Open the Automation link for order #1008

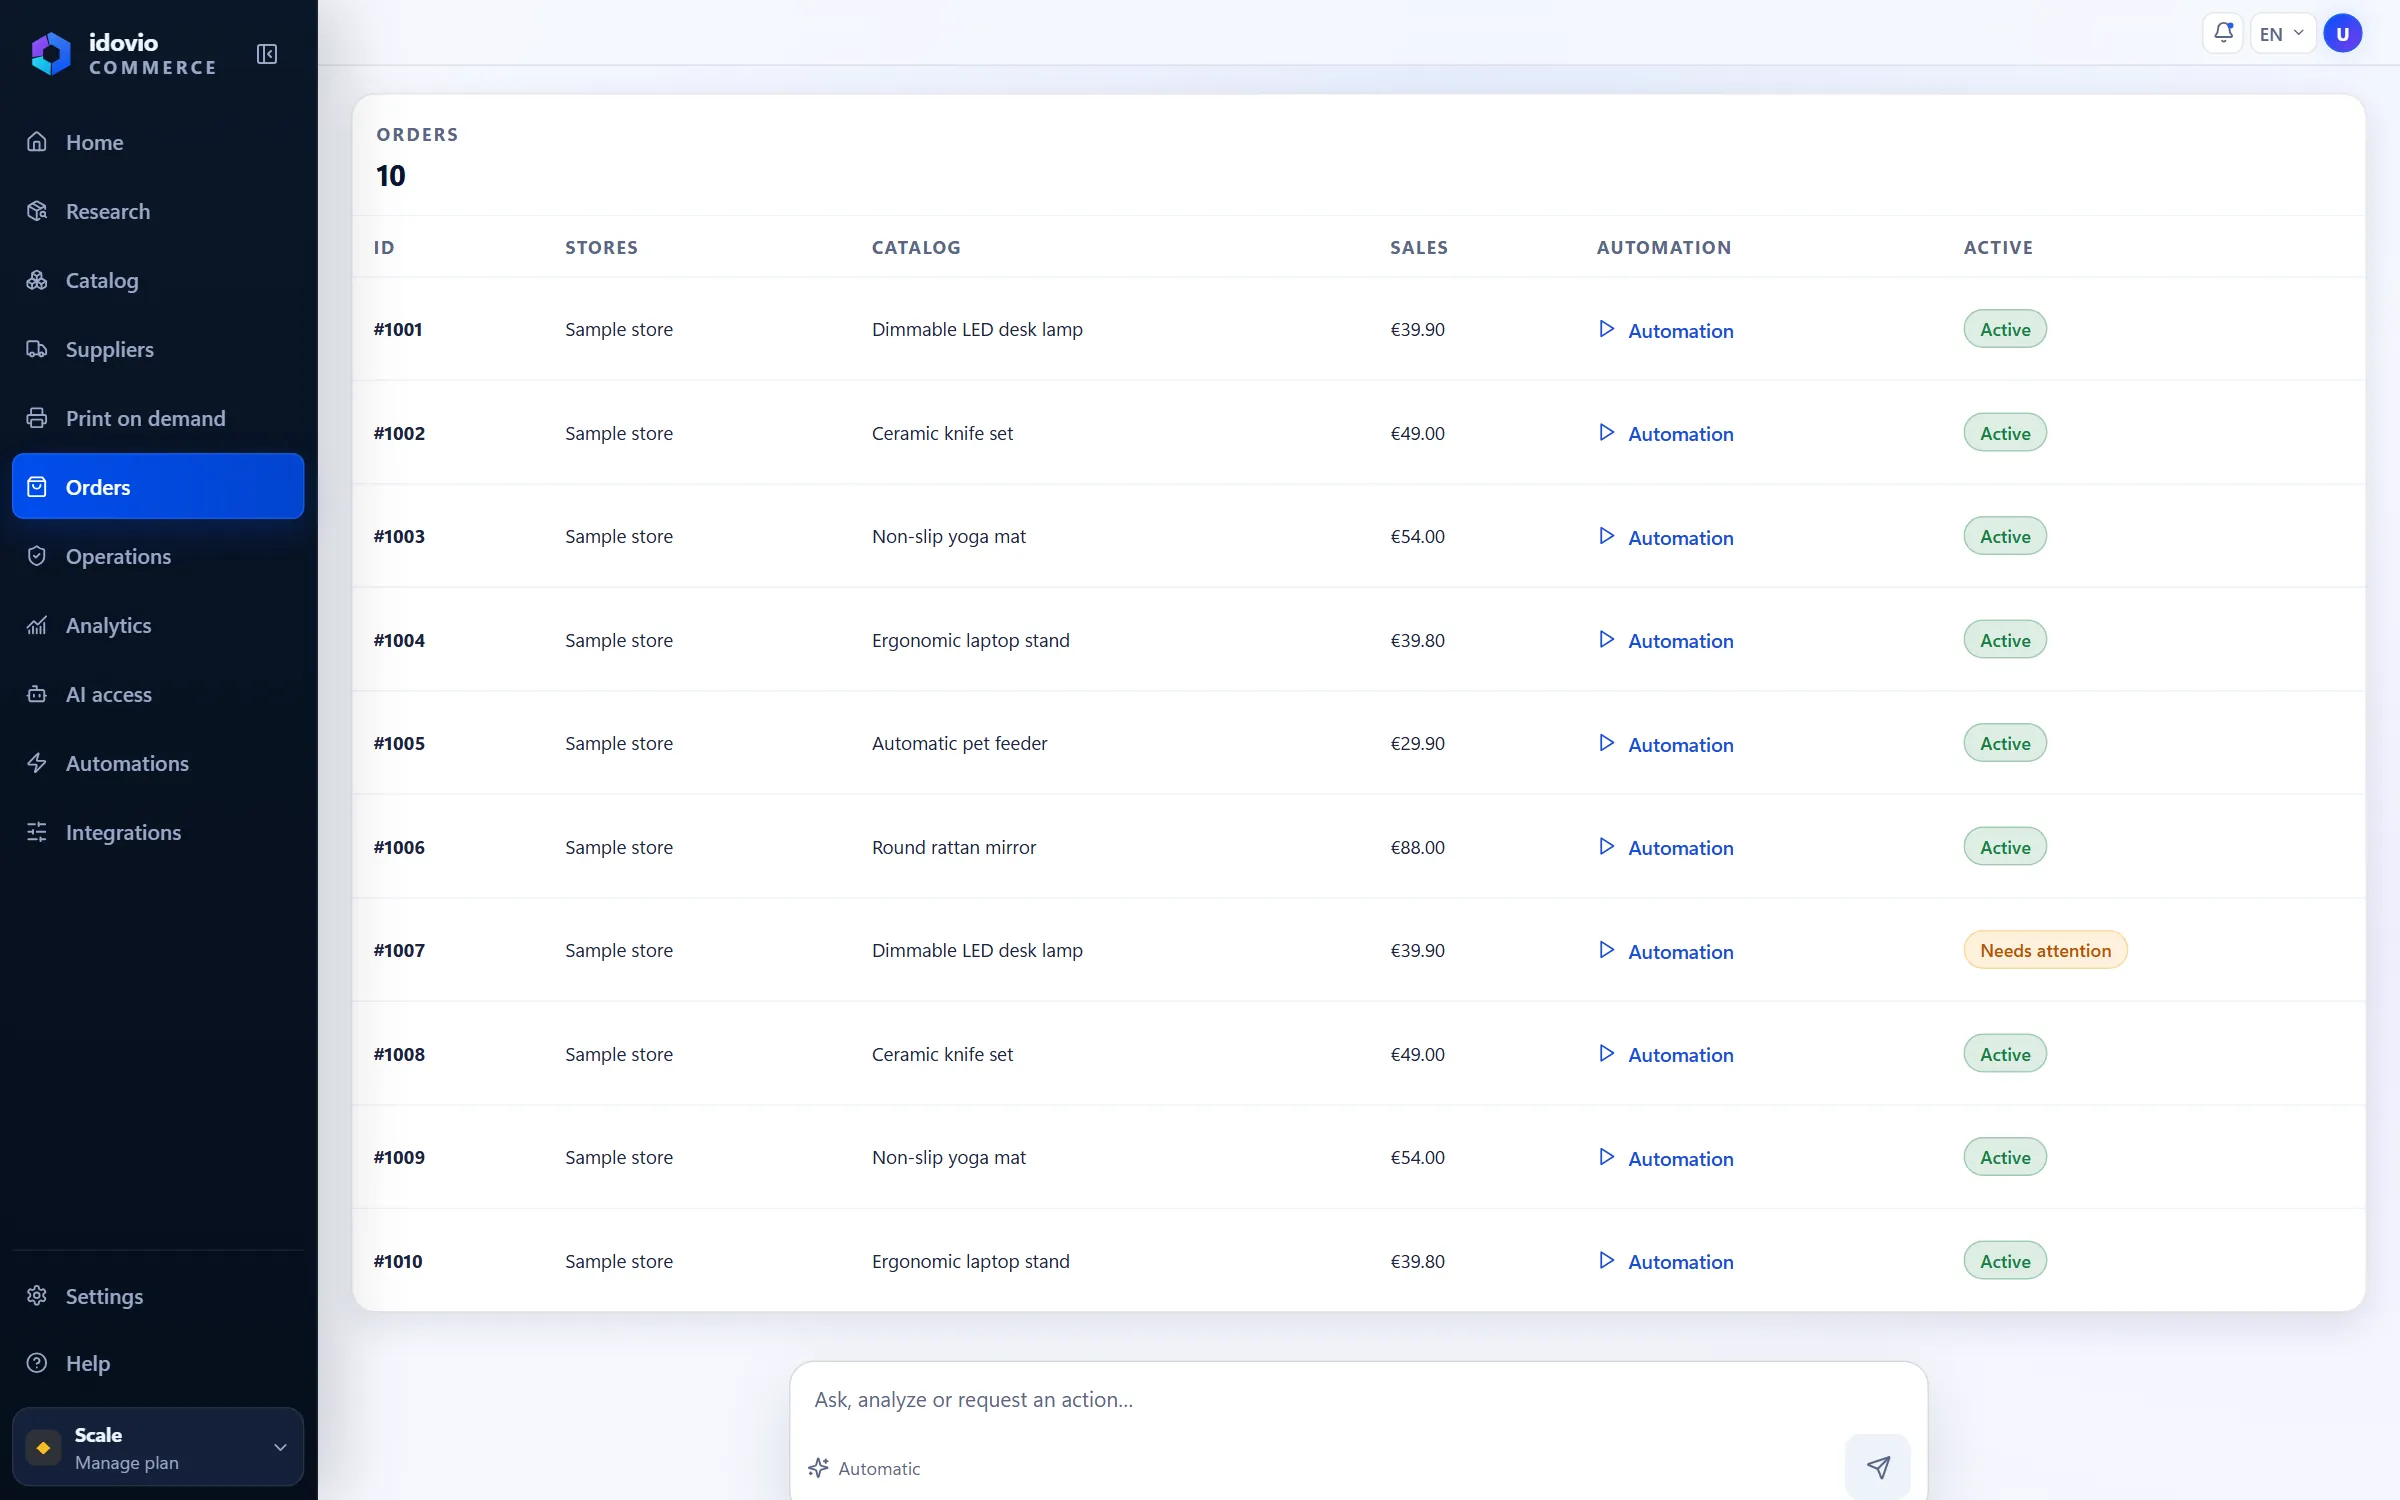tap(1666, 1055)
